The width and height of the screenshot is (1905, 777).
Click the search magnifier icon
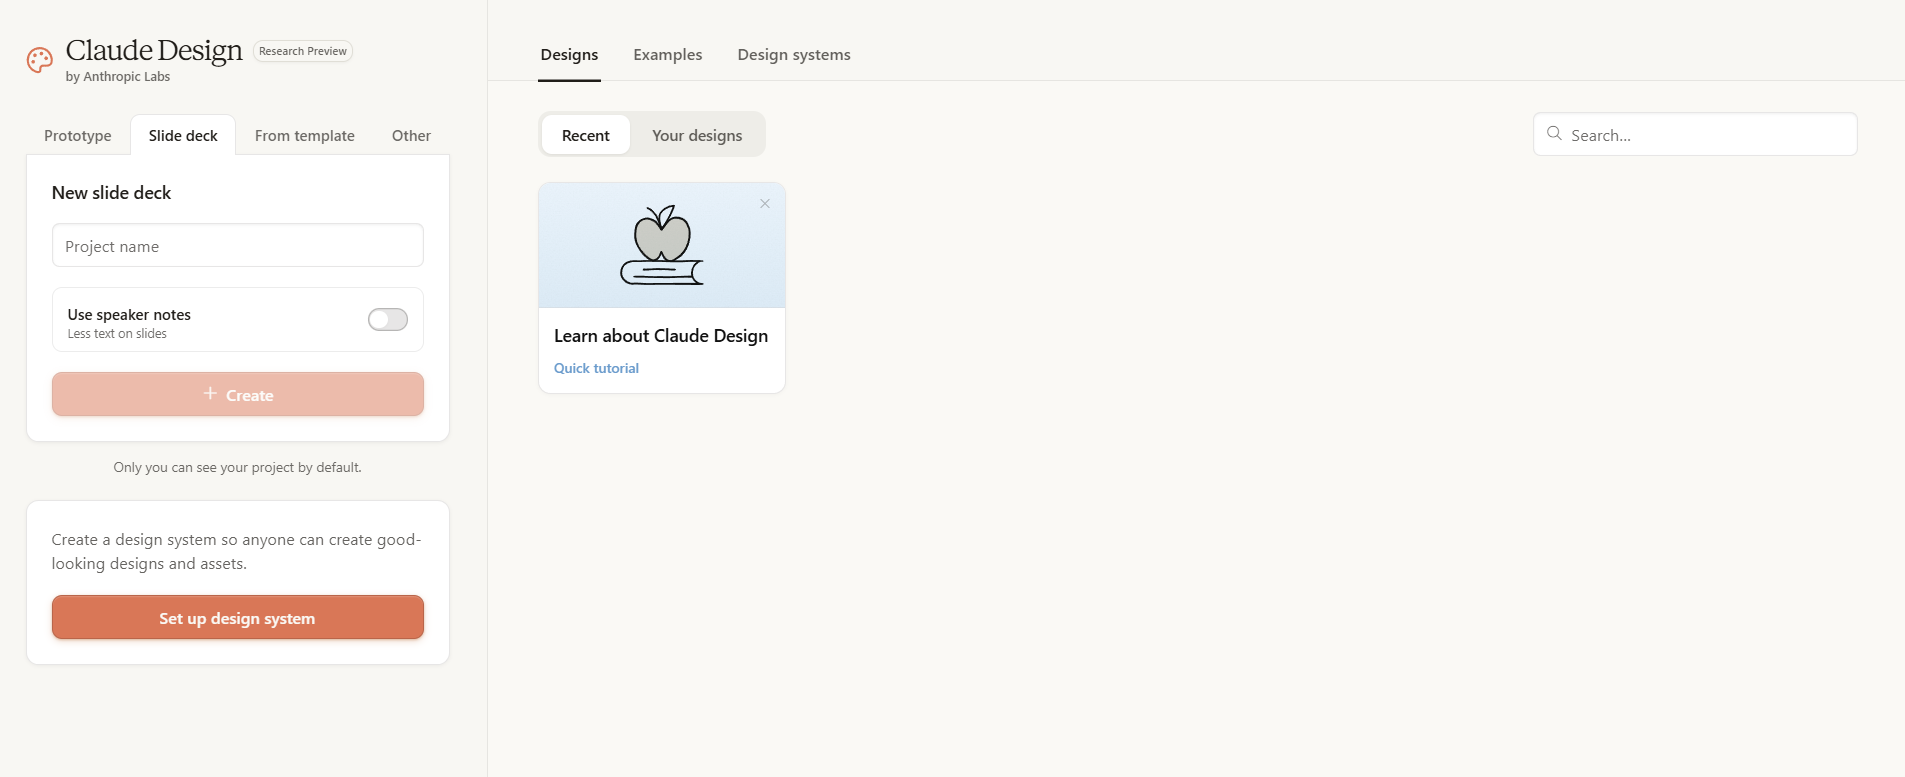pos(1554,133)
